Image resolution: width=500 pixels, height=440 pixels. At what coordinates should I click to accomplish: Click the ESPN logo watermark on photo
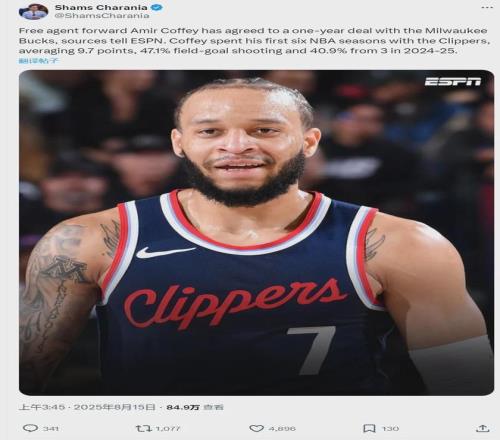[x=453, y=81]
